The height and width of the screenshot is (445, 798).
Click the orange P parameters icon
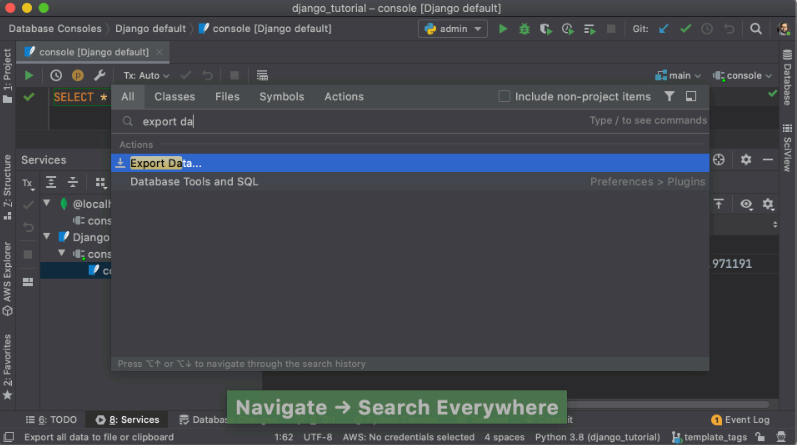pos(77,75)
